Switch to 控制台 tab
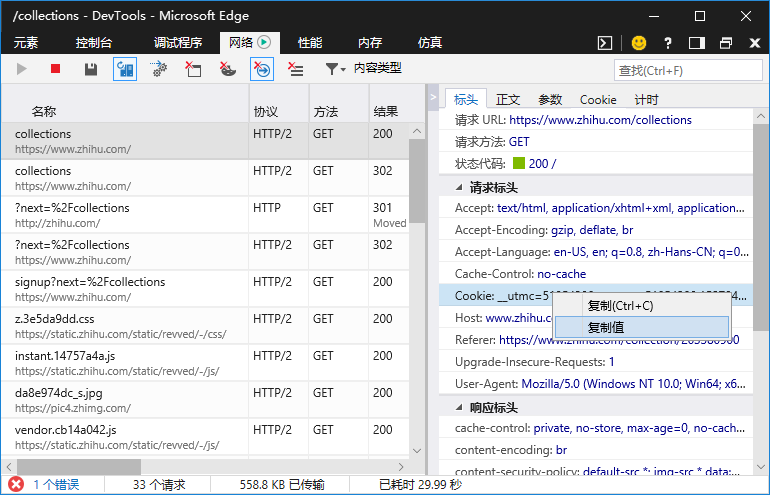The height and width of the screenshot is (495, 770). point(94,43)
